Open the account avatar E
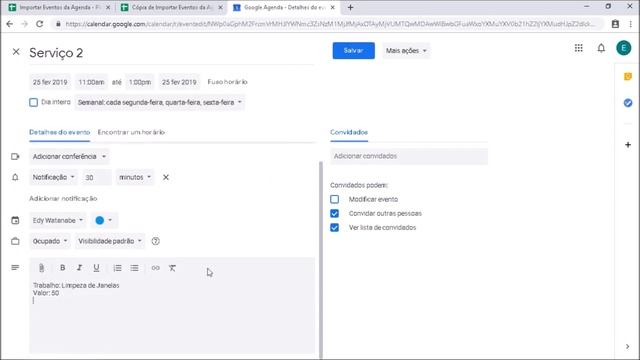 pyautogui.click(x=624, y=48)
